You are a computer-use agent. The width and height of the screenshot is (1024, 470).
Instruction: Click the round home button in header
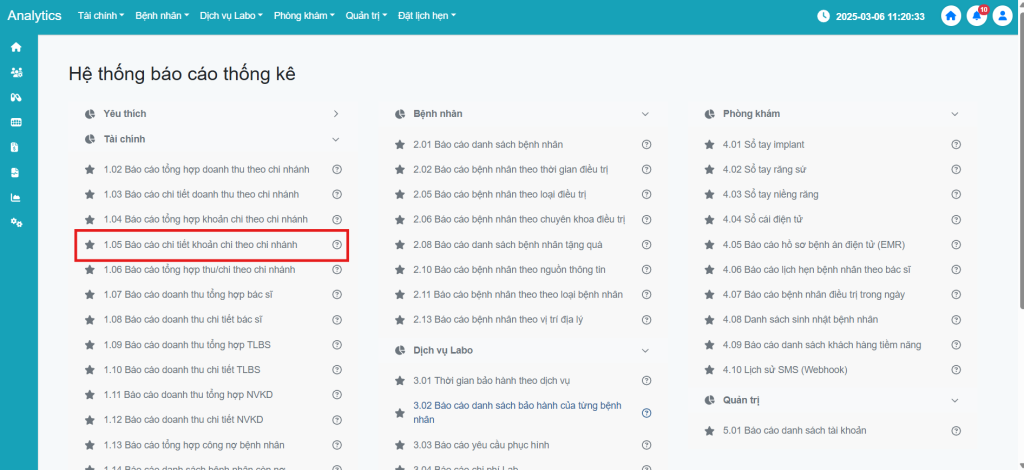tap(950, 16)
